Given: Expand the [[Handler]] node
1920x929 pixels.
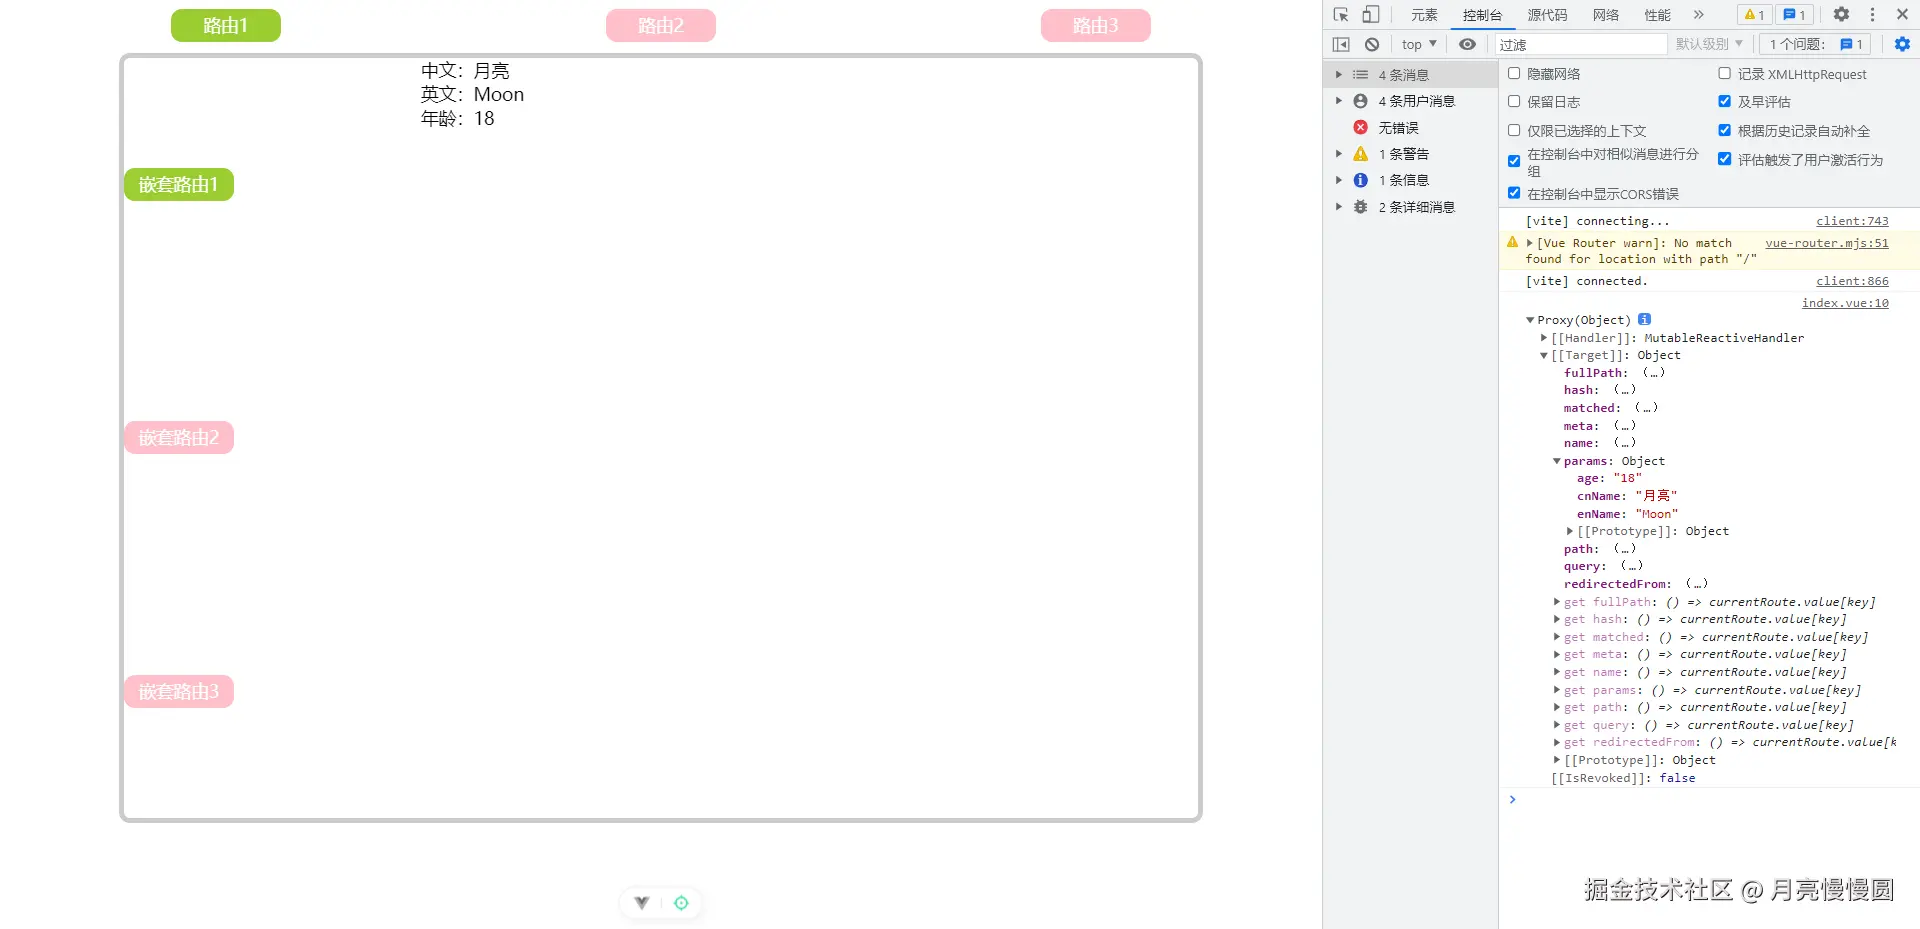Looking at the screenshot, I should click(1544, 338).
